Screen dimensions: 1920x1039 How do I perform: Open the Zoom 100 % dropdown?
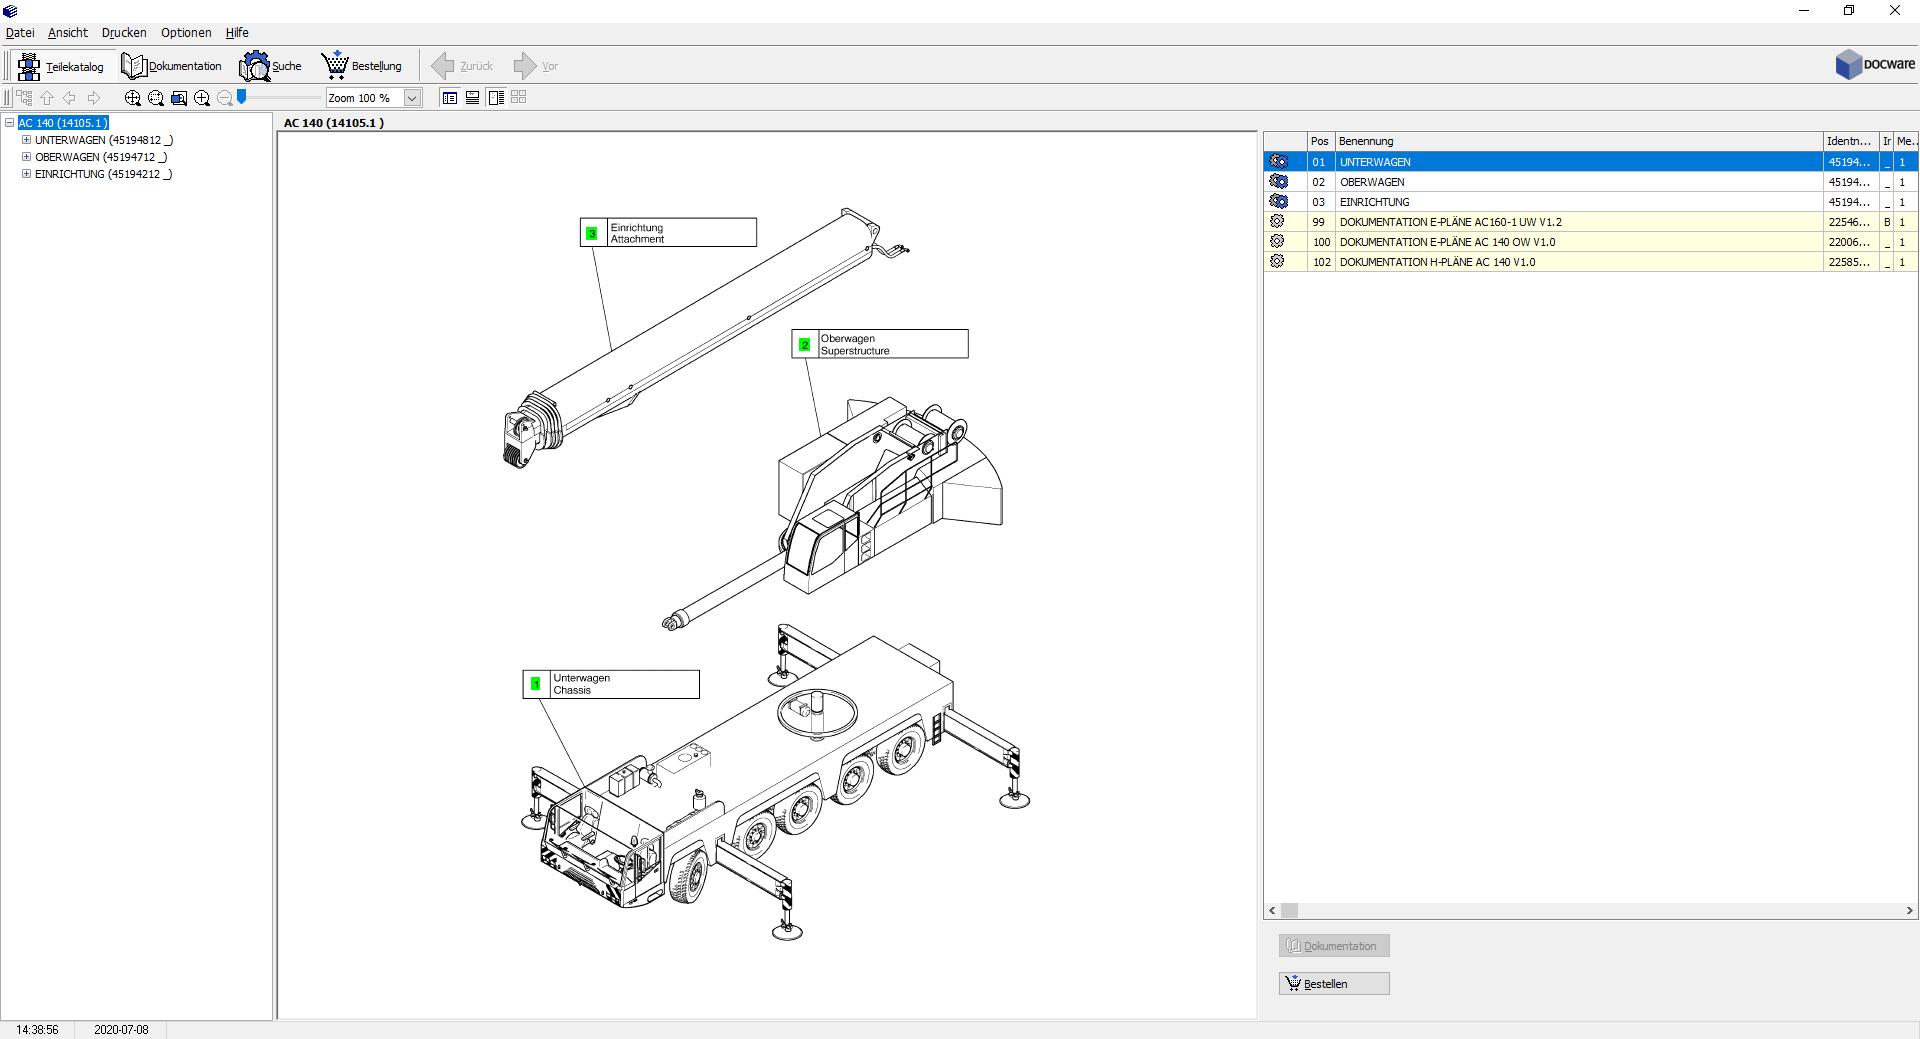tap(412, 98)
